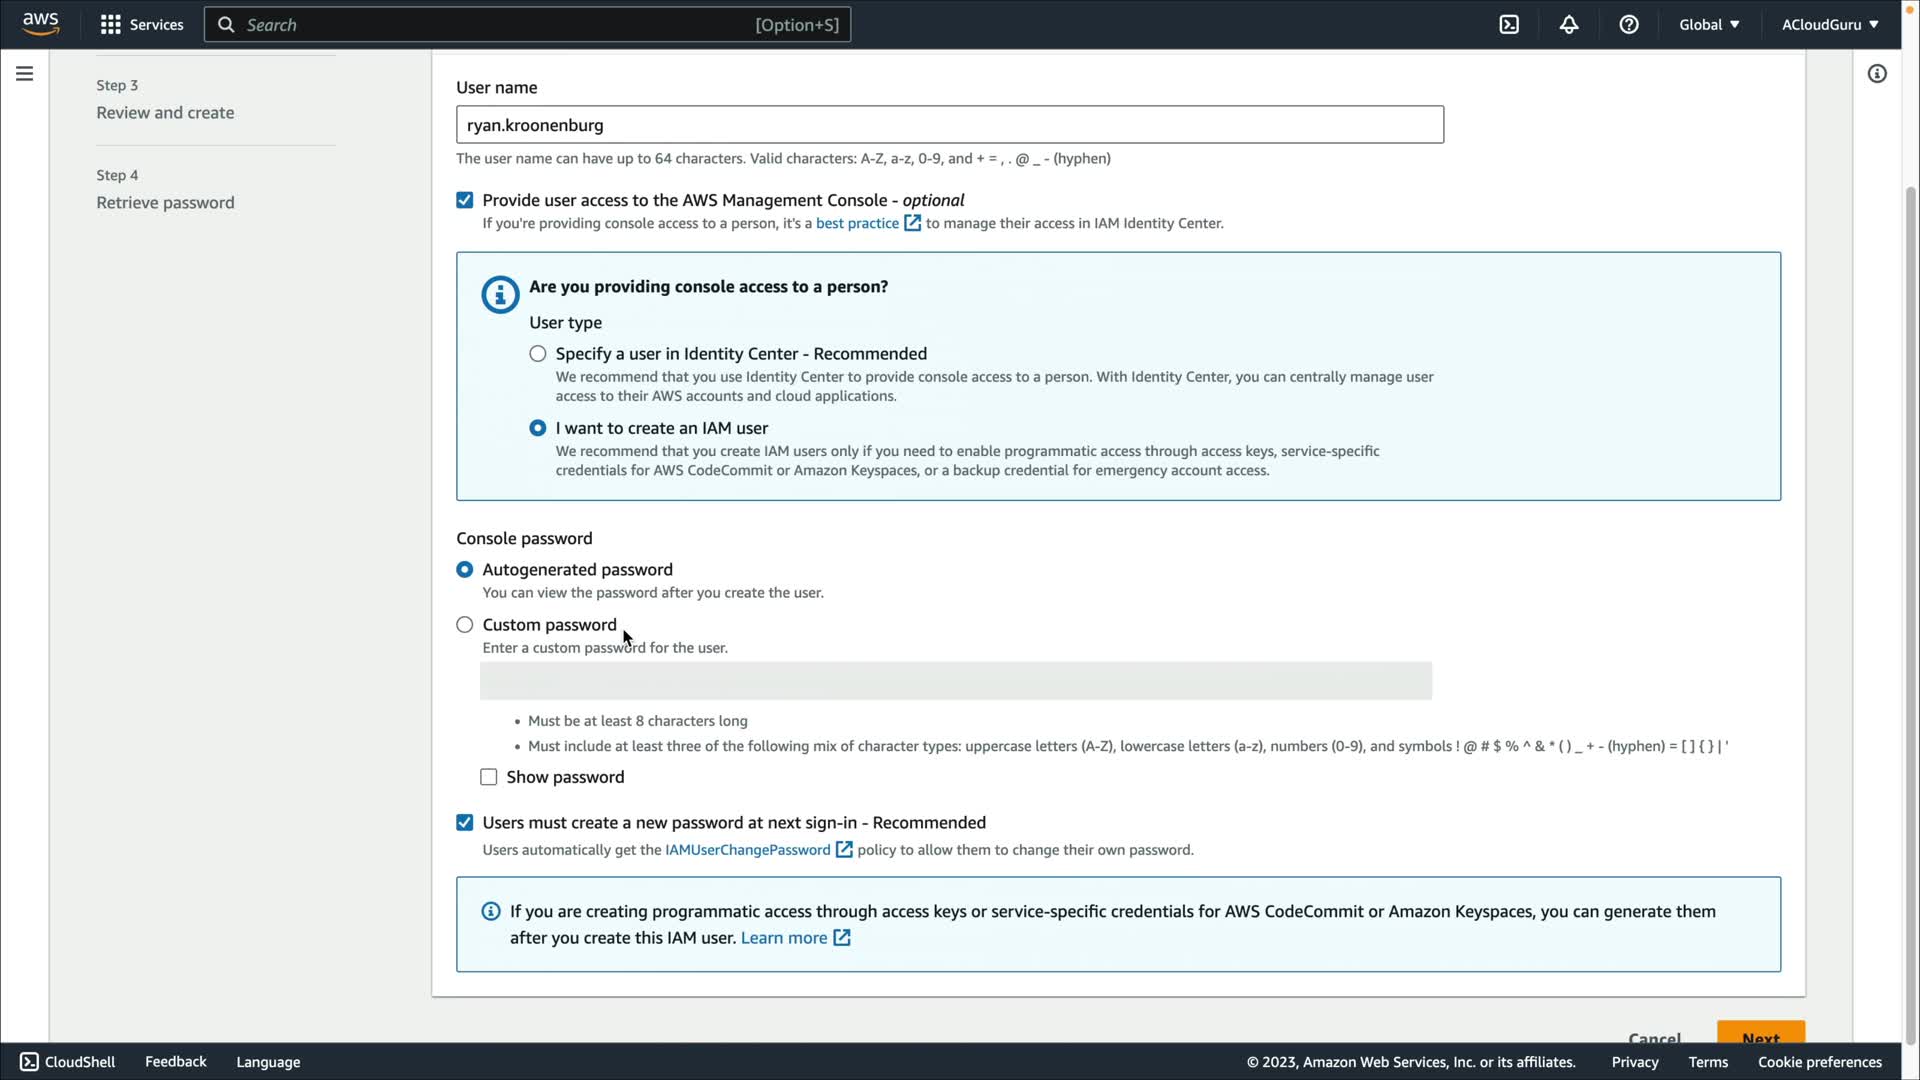1920x1080 pixels.
Task: Open the Language selector in footer
Action: tap(268, 1062)
